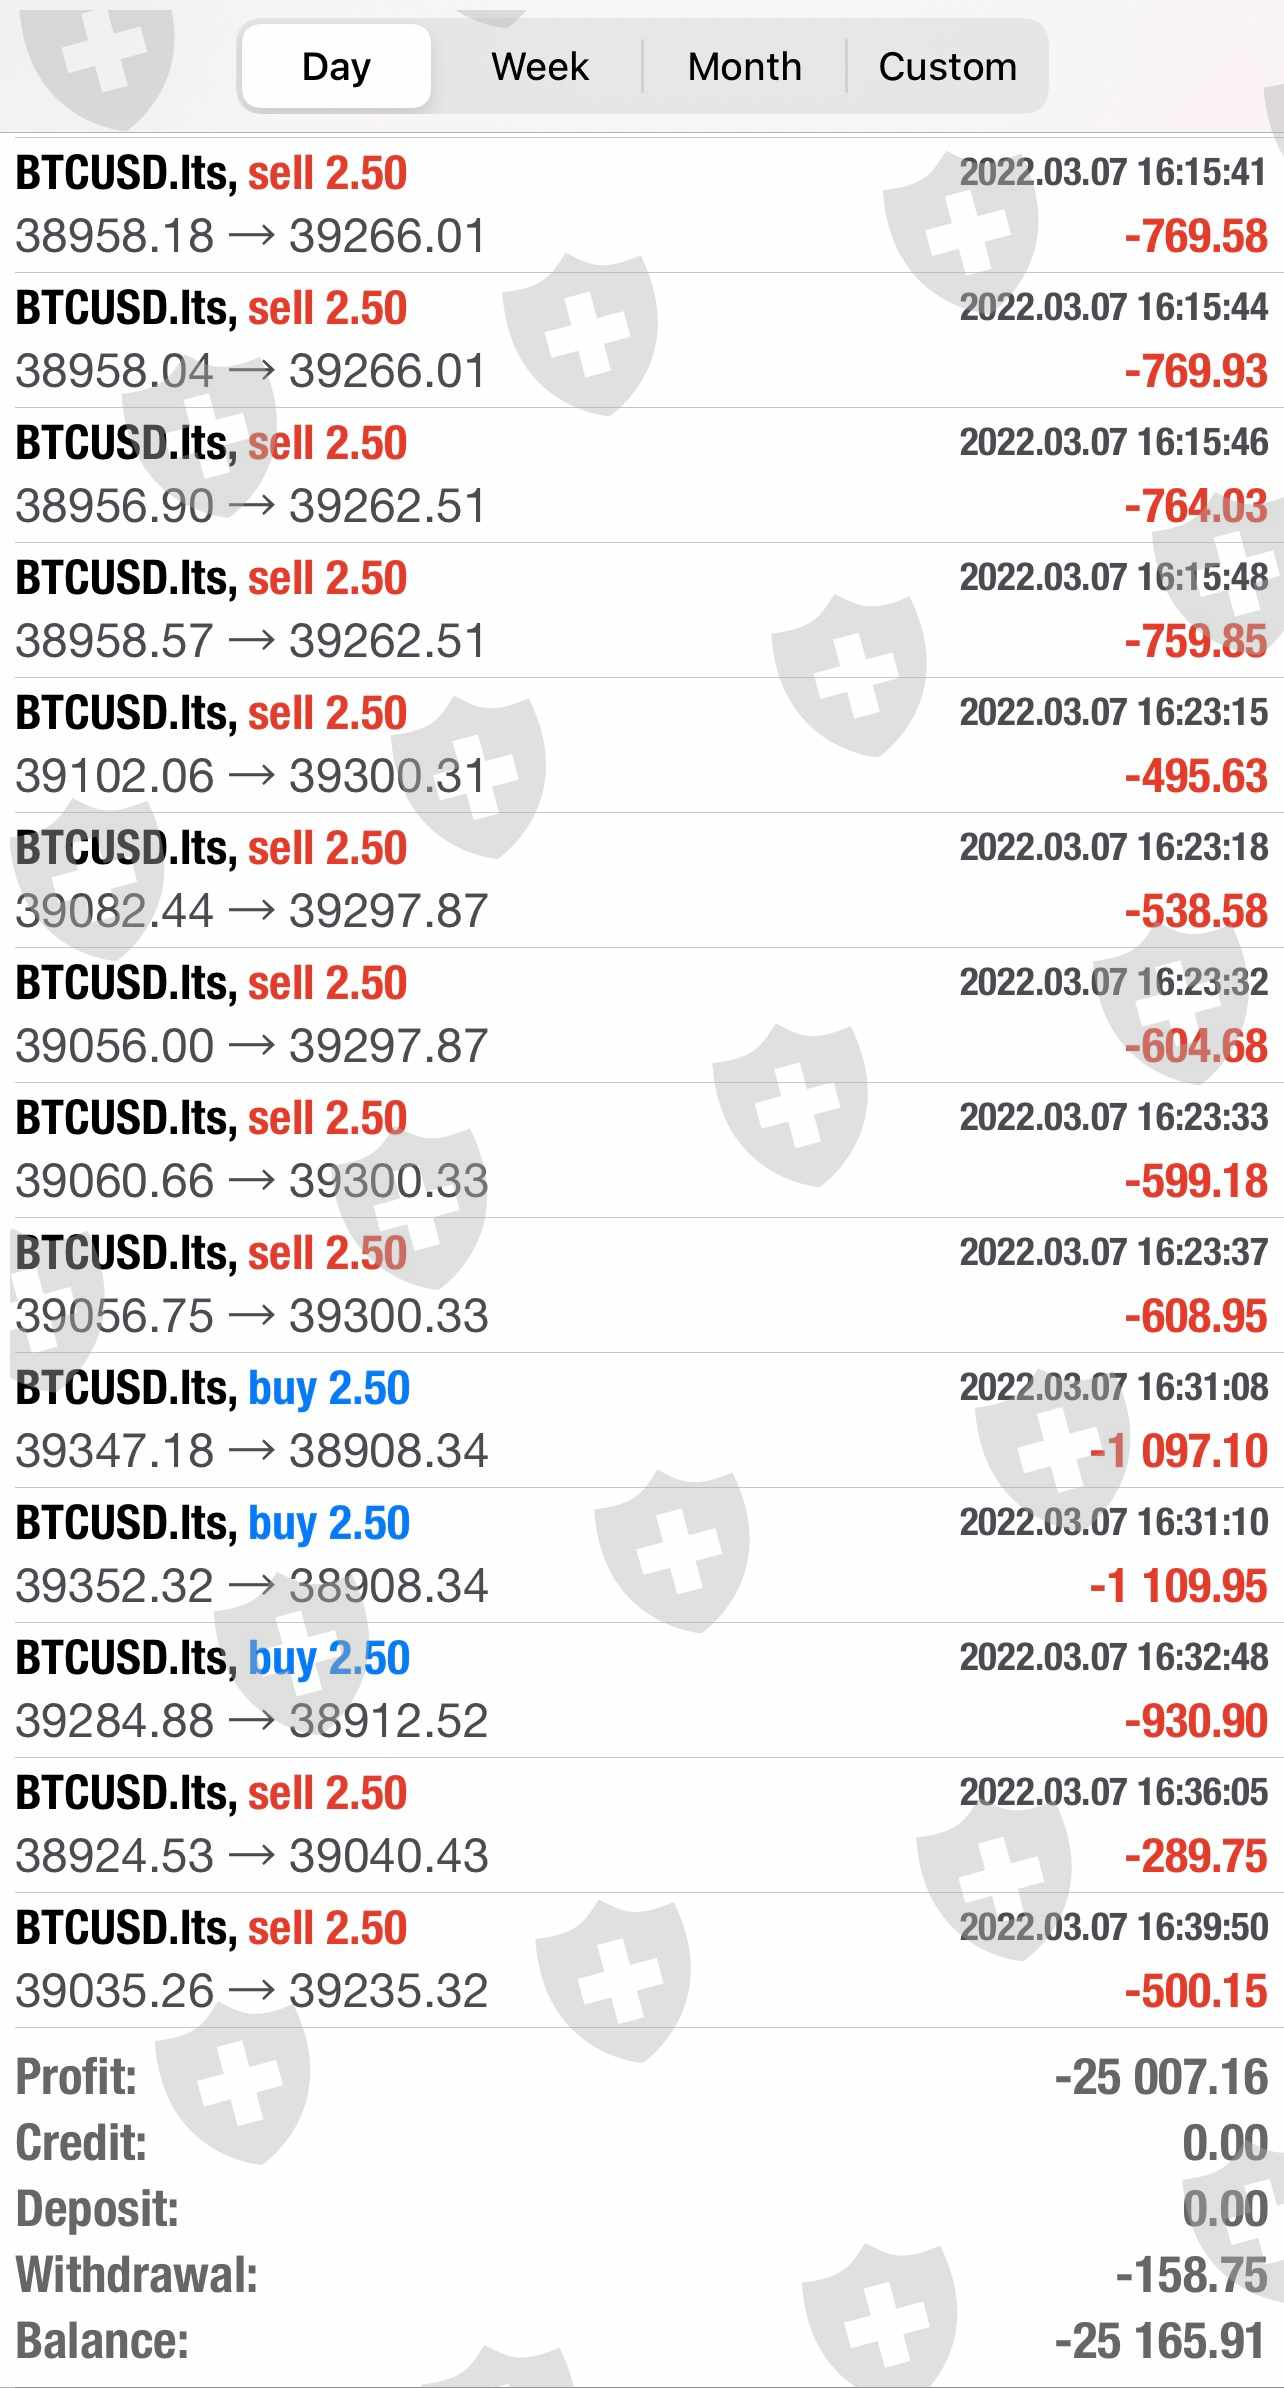
Task: Select the trade with loss -495.63
Action: tap(640, 745)
